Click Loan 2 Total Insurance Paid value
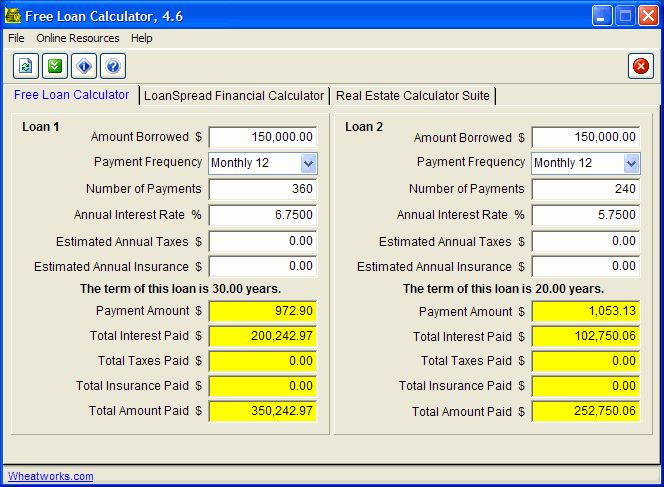This screenshot has height=487, width=664. tap(586, 386)
